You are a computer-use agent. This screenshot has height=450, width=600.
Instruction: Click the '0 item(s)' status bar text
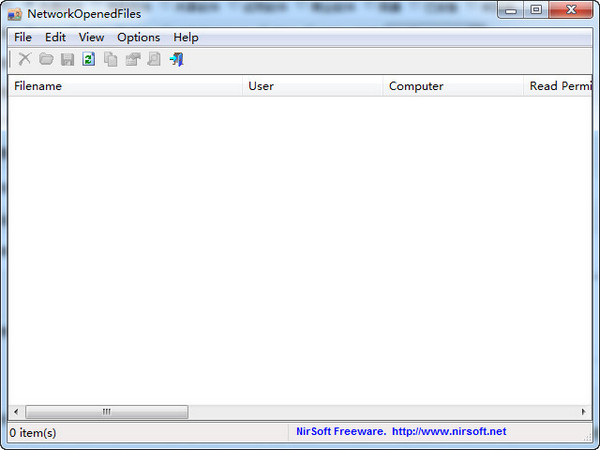coord(33,433)
